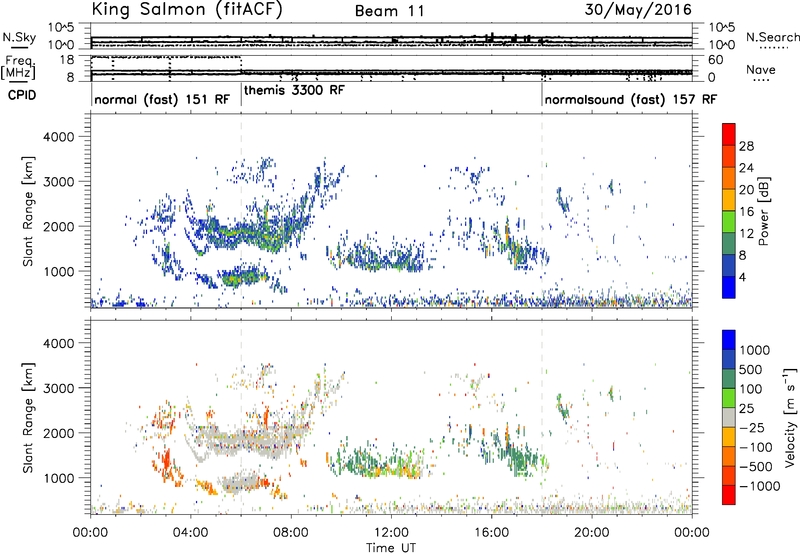The height and width of the screenshot is (554, 800).
Task: Click the blue bottom of power colorbar
Action: (x=729, y=287)
